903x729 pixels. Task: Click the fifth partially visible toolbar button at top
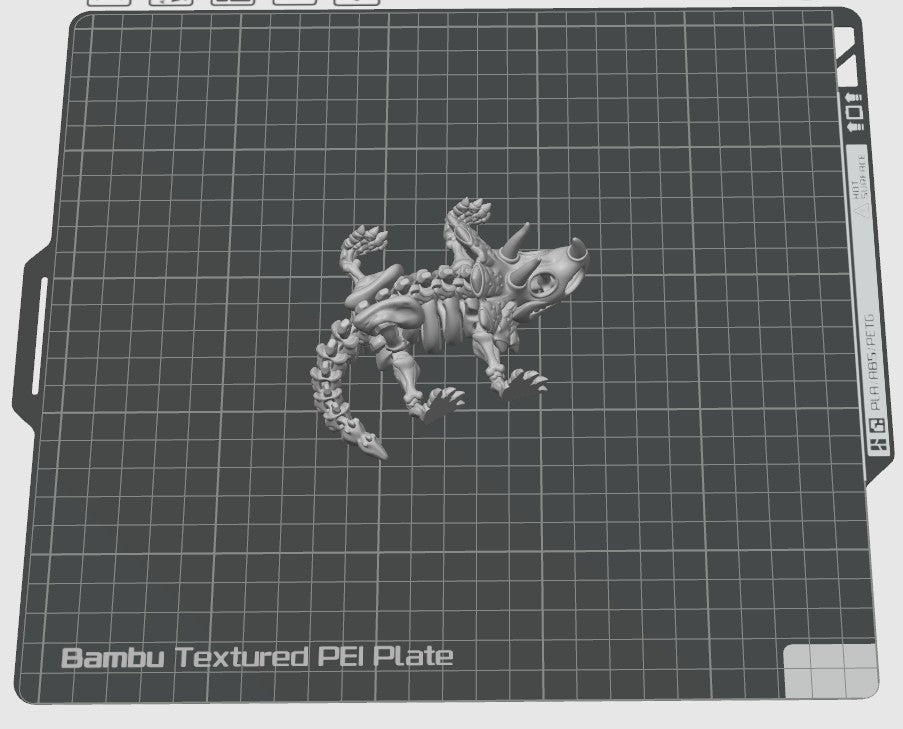point(355,2)
